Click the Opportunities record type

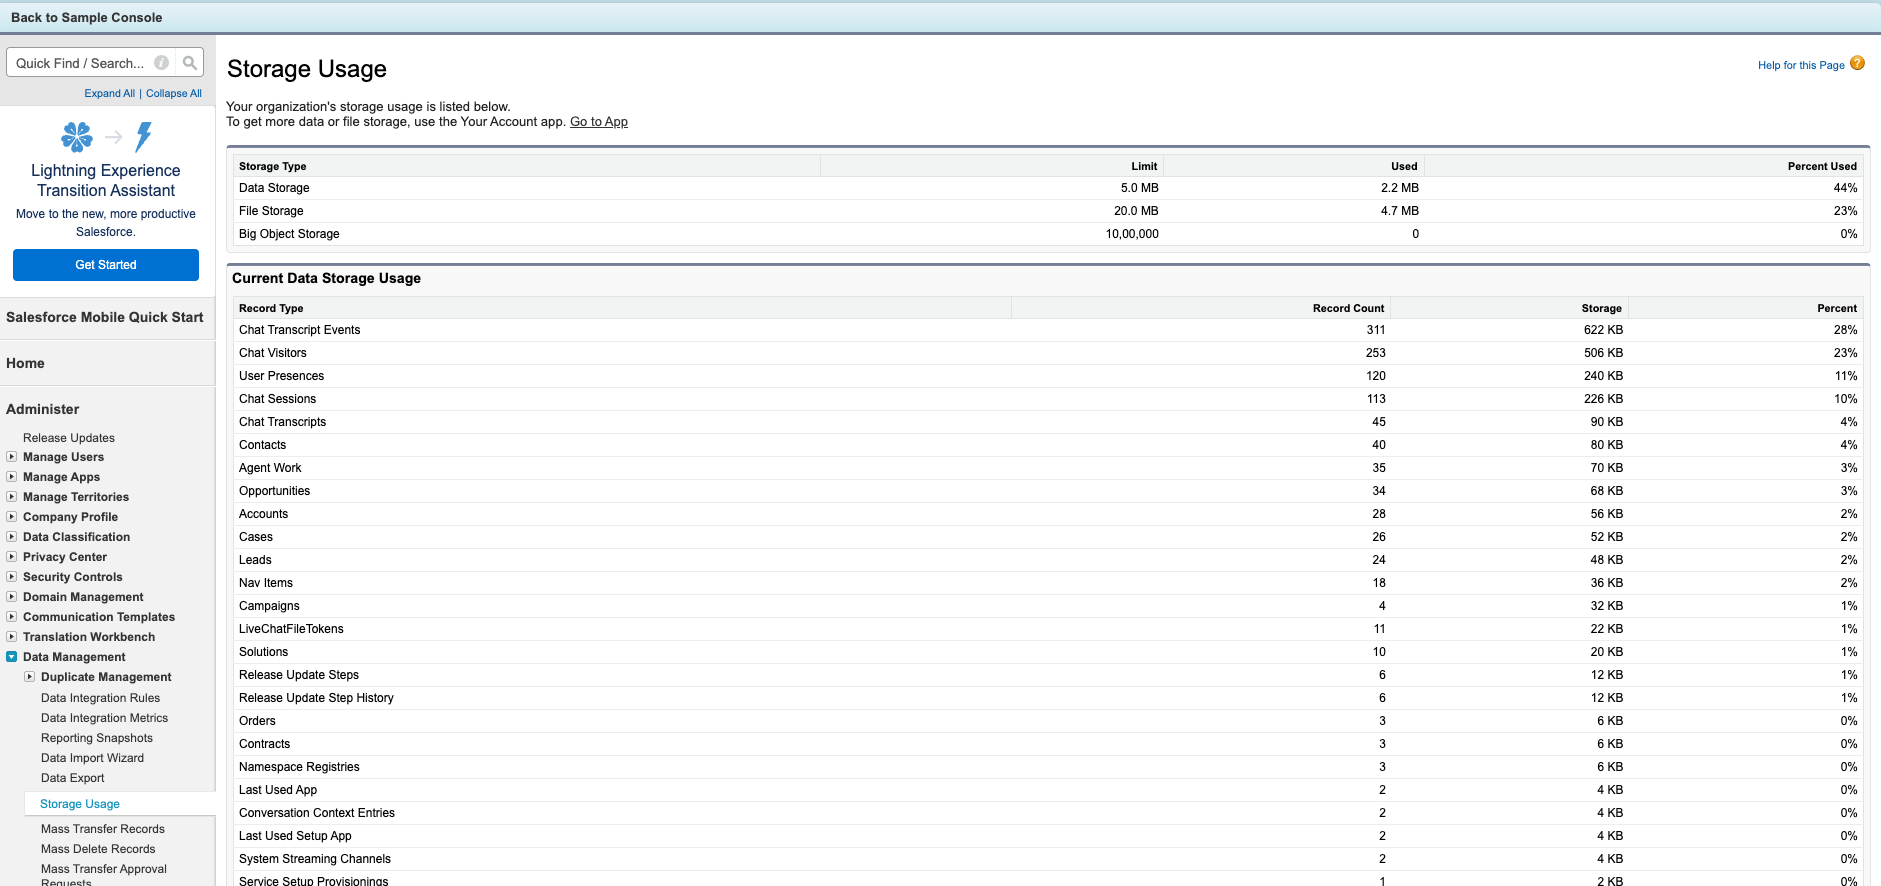pos(274,491)
